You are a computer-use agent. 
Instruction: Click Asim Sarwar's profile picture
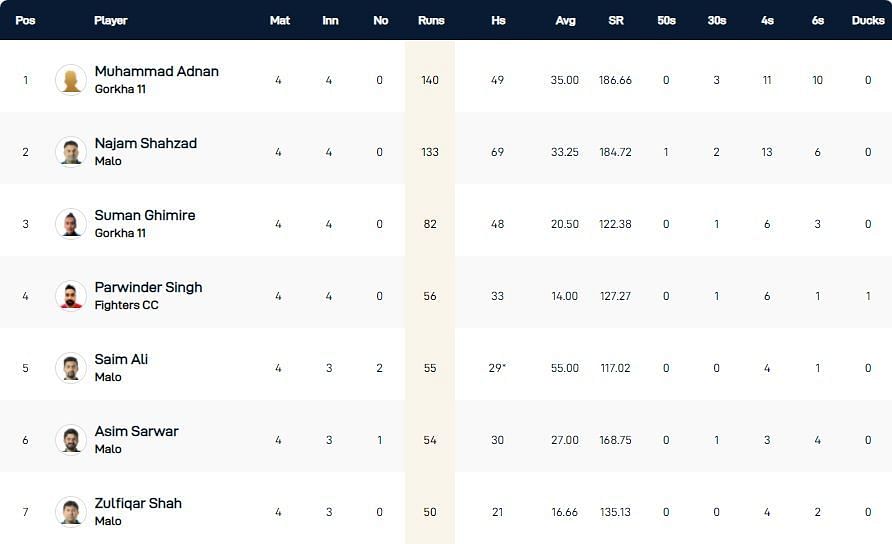pos(71,440)
